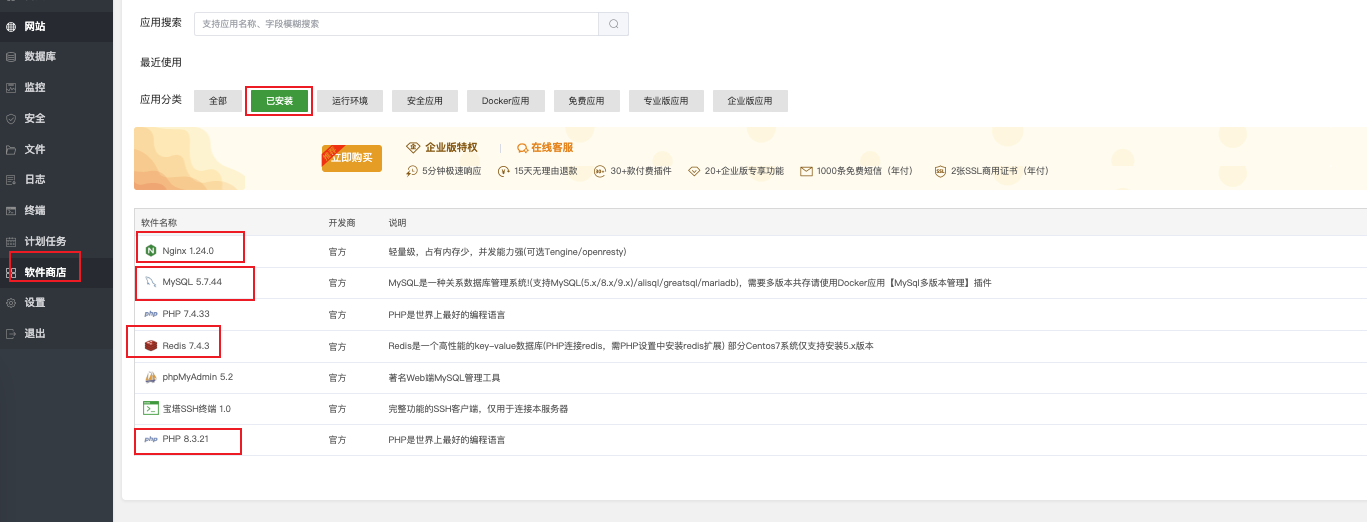This screenshot has width=1367, height=522.
Task: Click the 2张SSL商用证书 icon
Action: click(940, 171)
